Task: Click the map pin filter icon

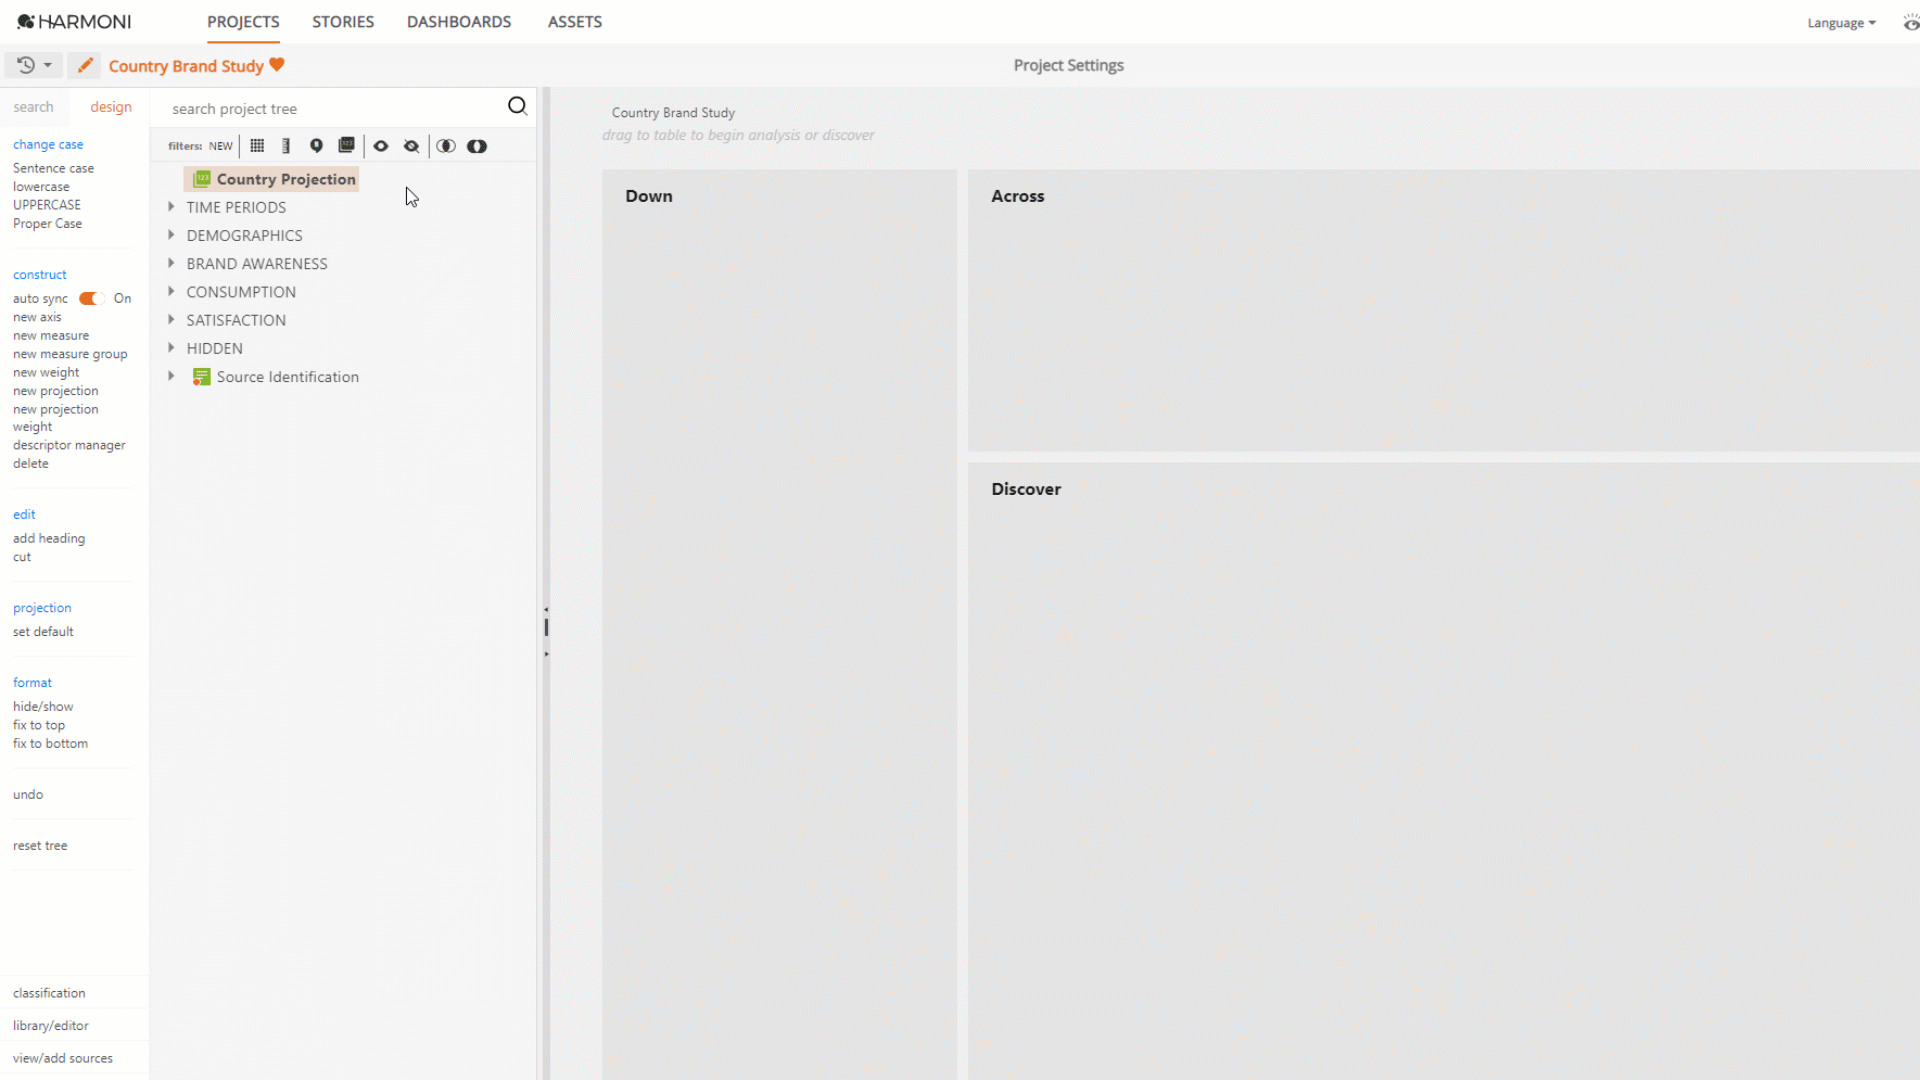Action: [x=316, y=146]
